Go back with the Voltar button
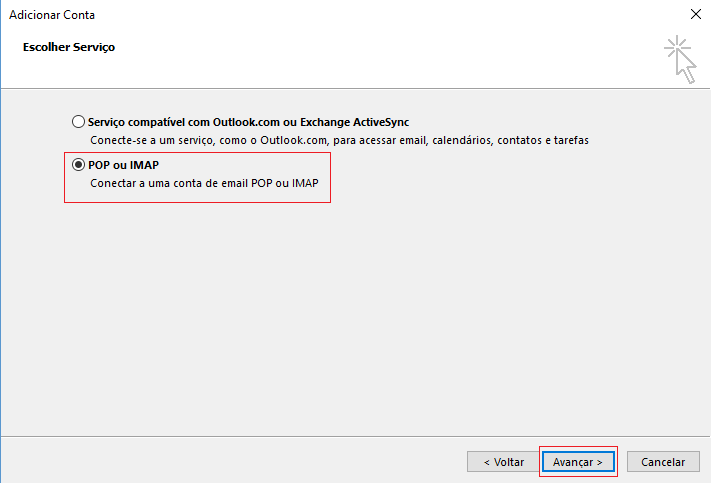The width and height of the screenshot is (711, 483). pos(503,462)
